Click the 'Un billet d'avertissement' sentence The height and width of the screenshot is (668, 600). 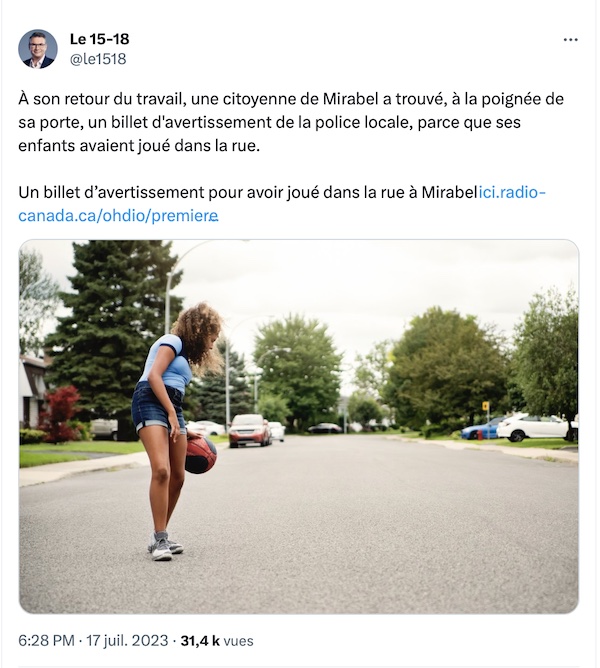point(247,192)
